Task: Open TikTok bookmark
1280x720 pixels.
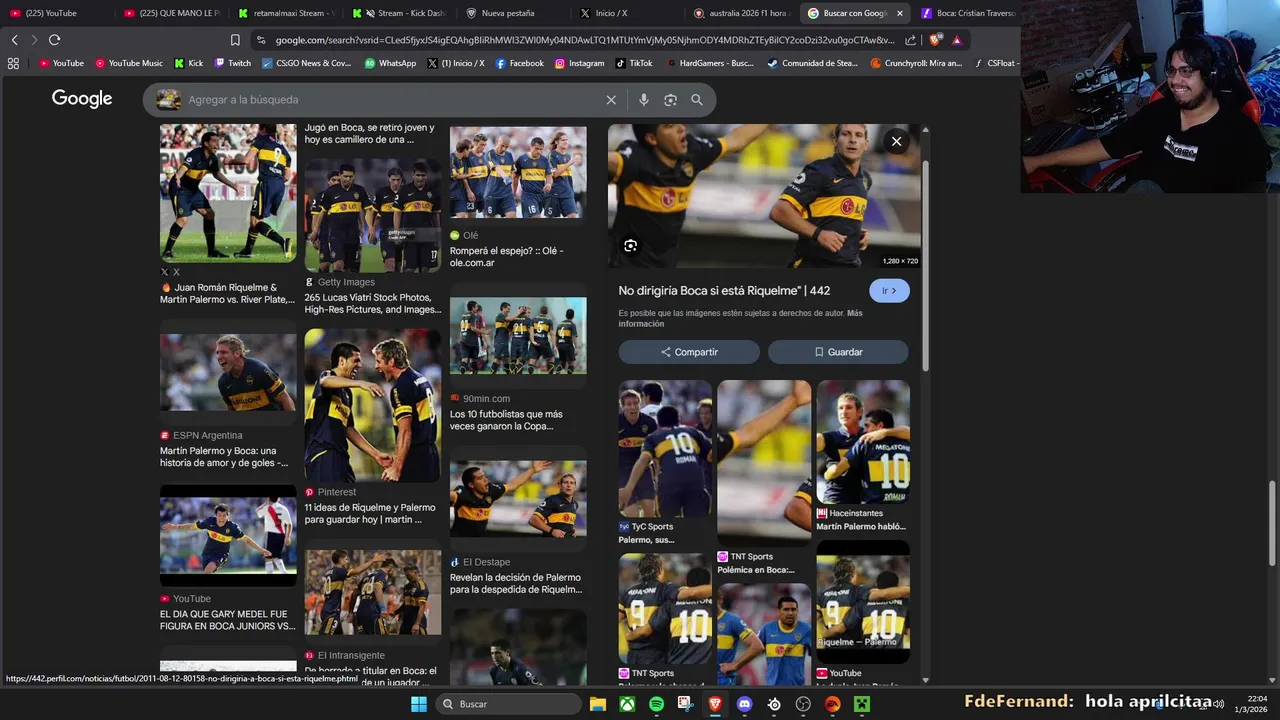Action: click(x=634, y=63)
